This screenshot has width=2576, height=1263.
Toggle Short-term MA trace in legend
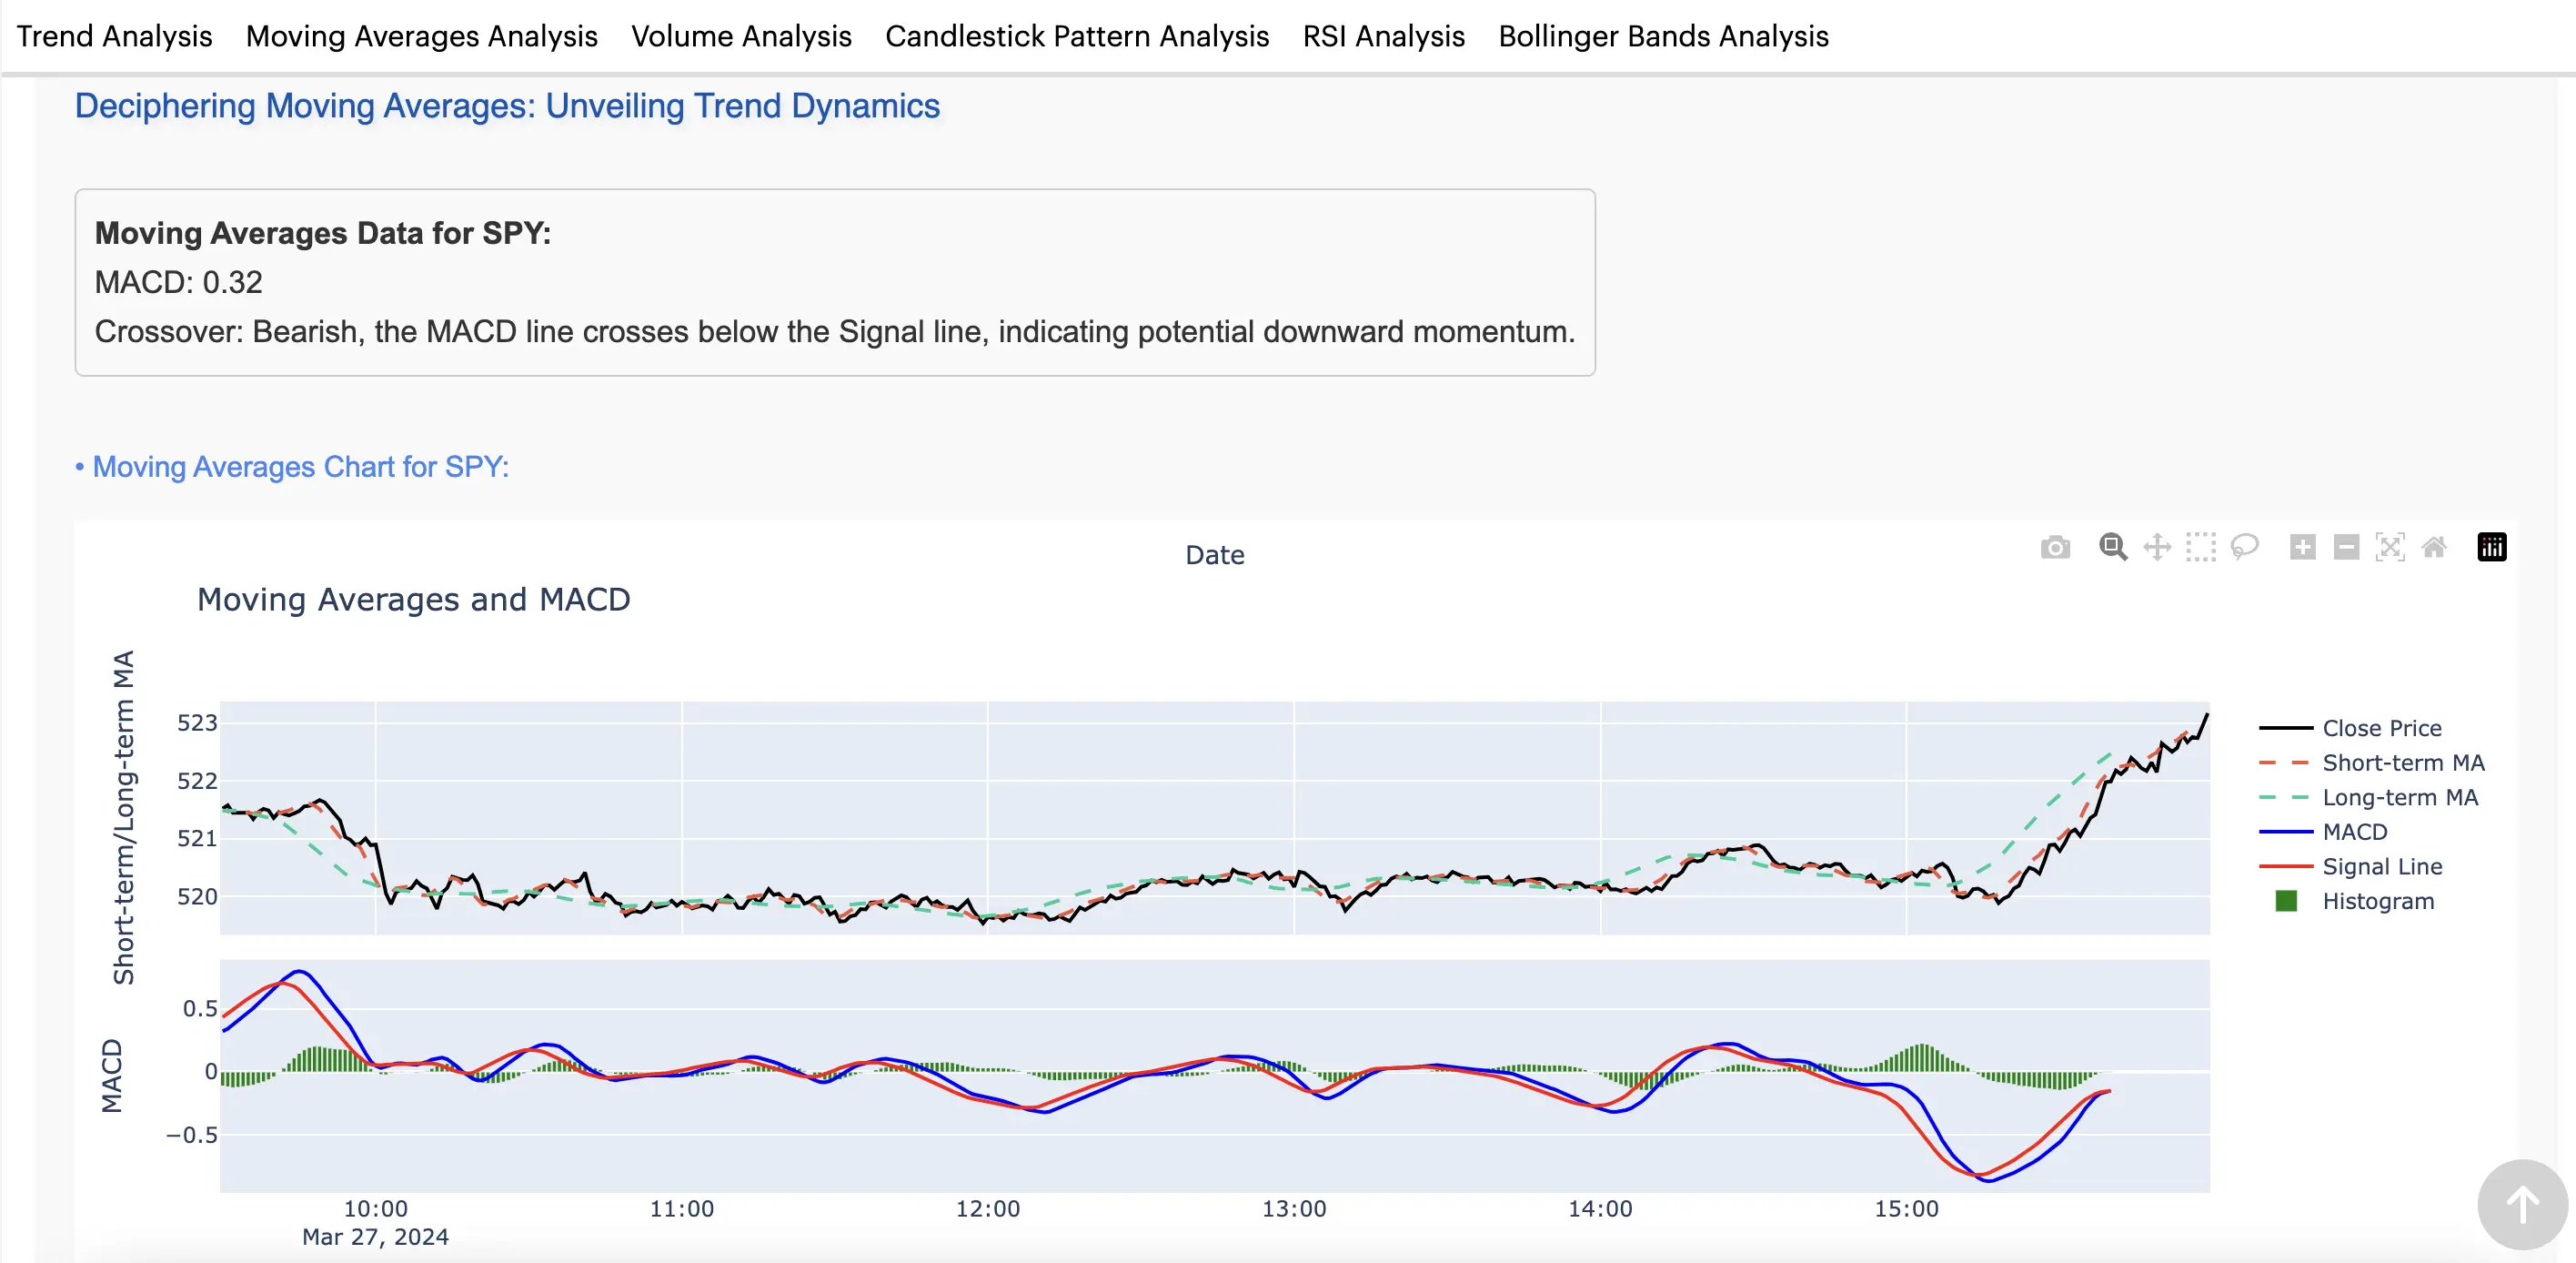click(x=2371, y=763)
